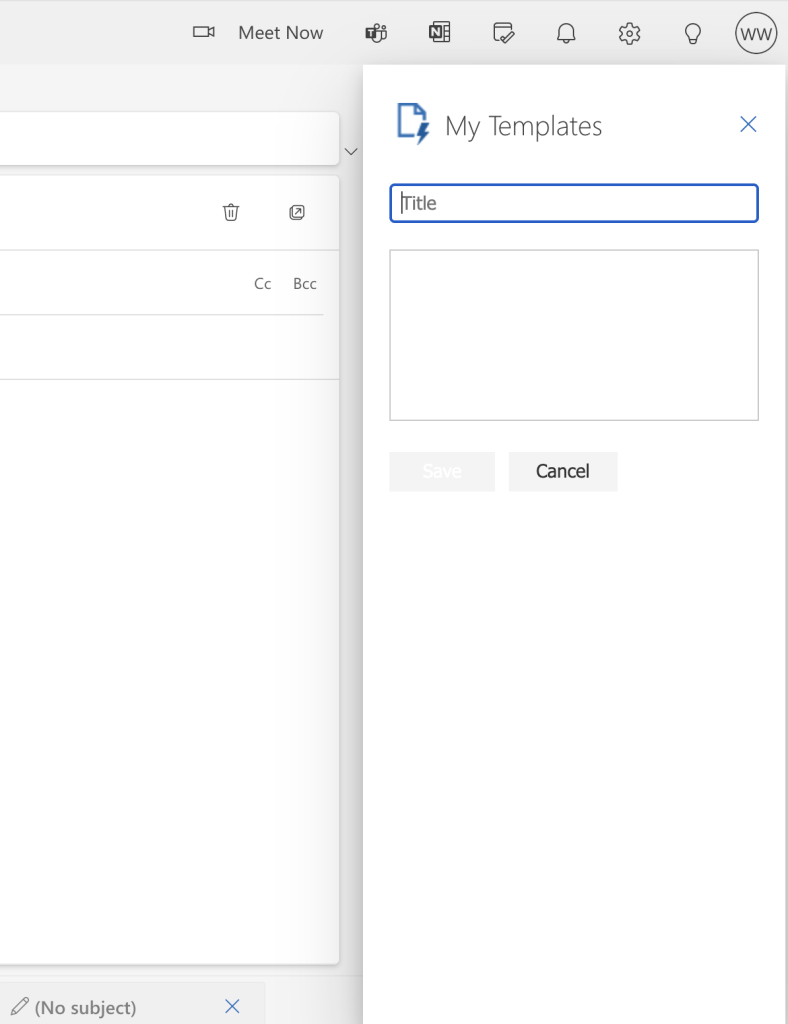The image size is (788, 1024).
Task: Pop out the message to new window
Action: coord(297,212)
